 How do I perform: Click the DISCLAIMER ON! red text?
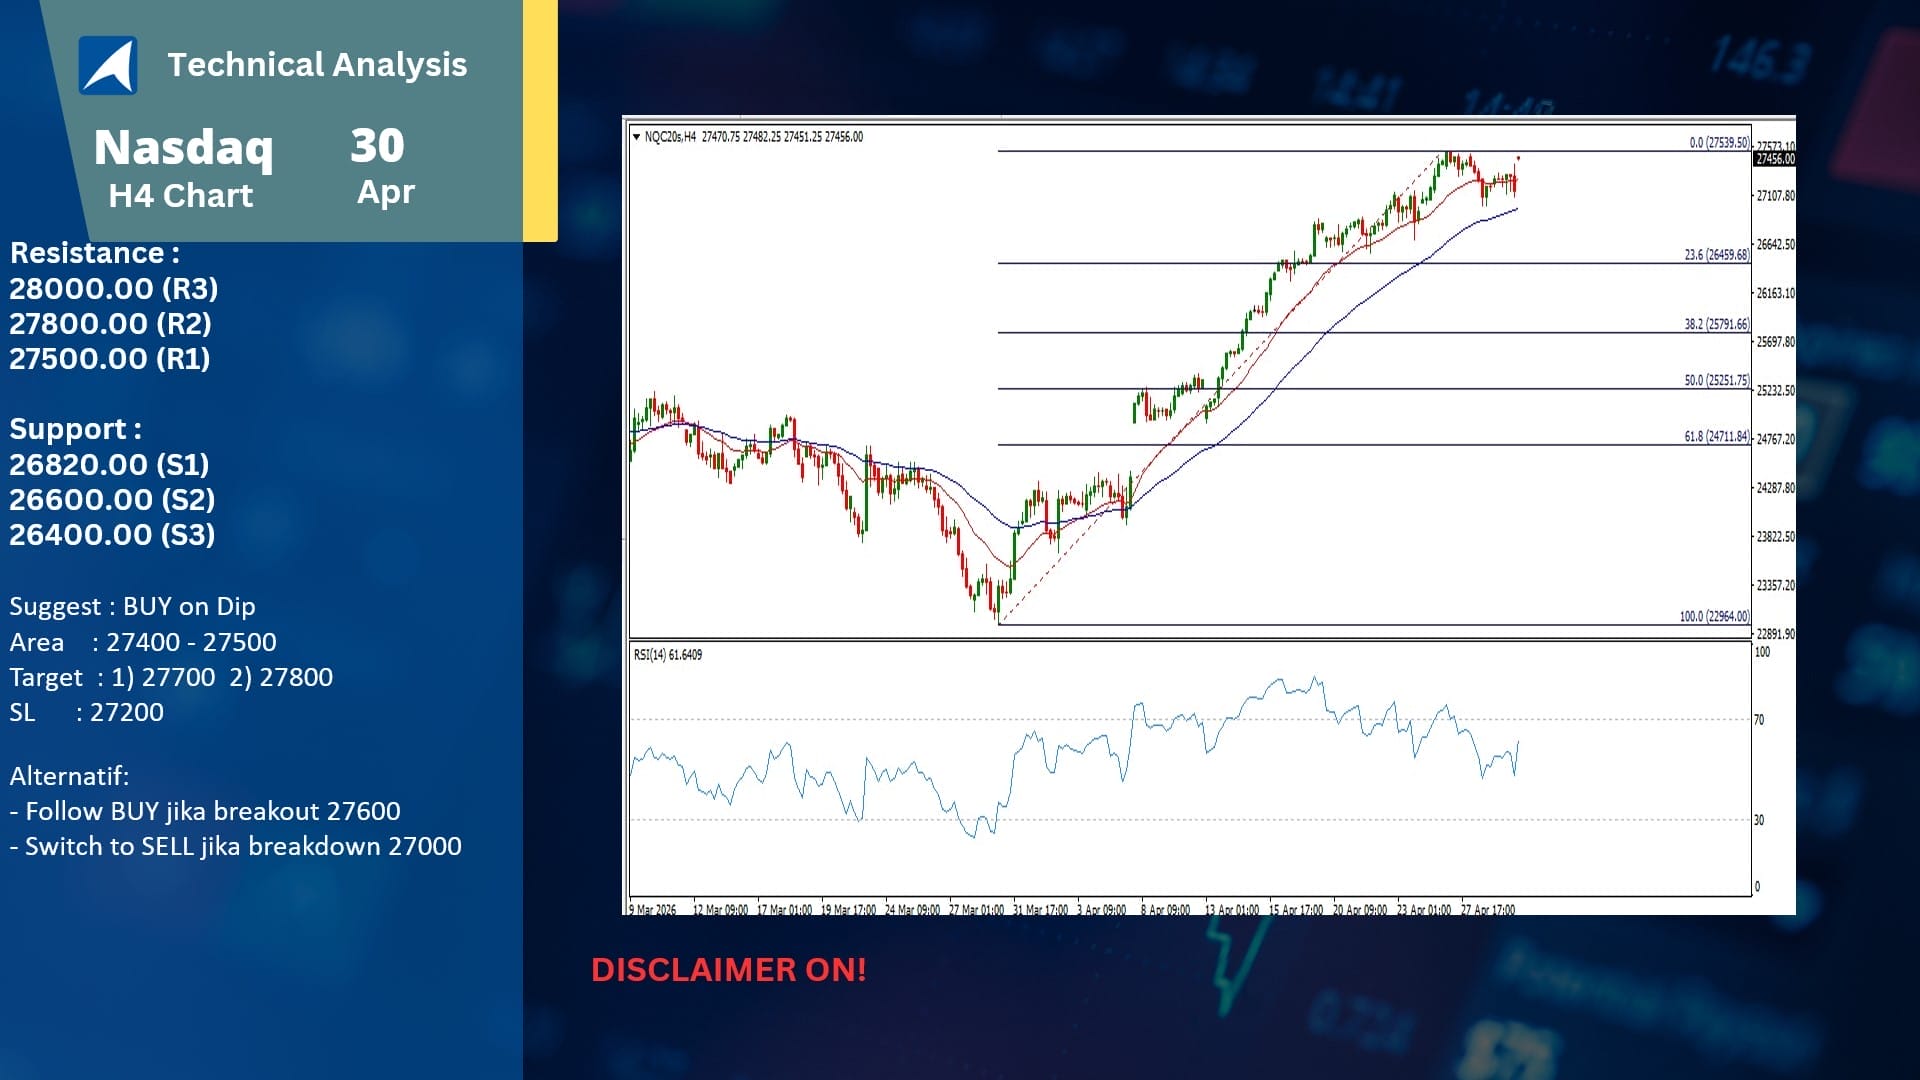729,970
